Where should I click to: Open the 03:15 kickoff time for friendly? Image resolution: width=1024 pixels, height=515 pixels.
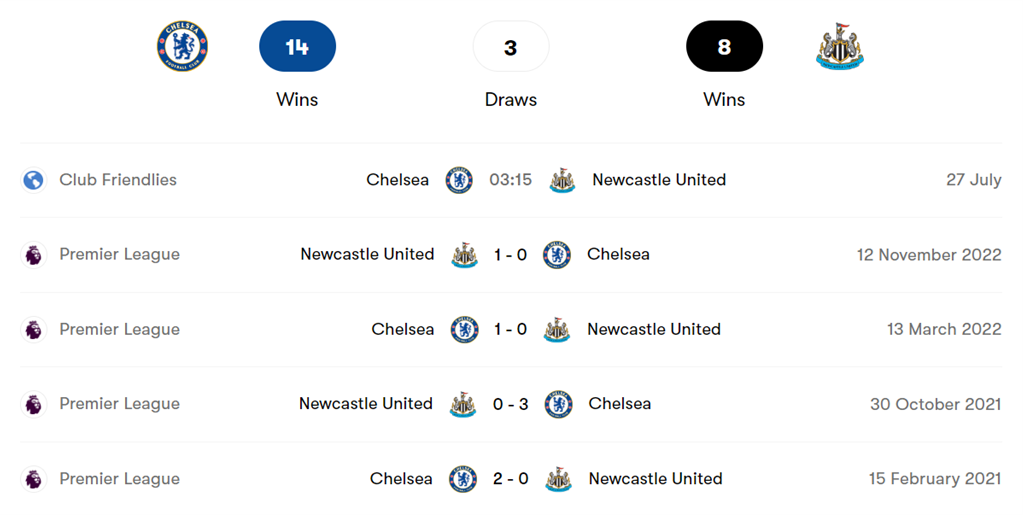point(510,180)
